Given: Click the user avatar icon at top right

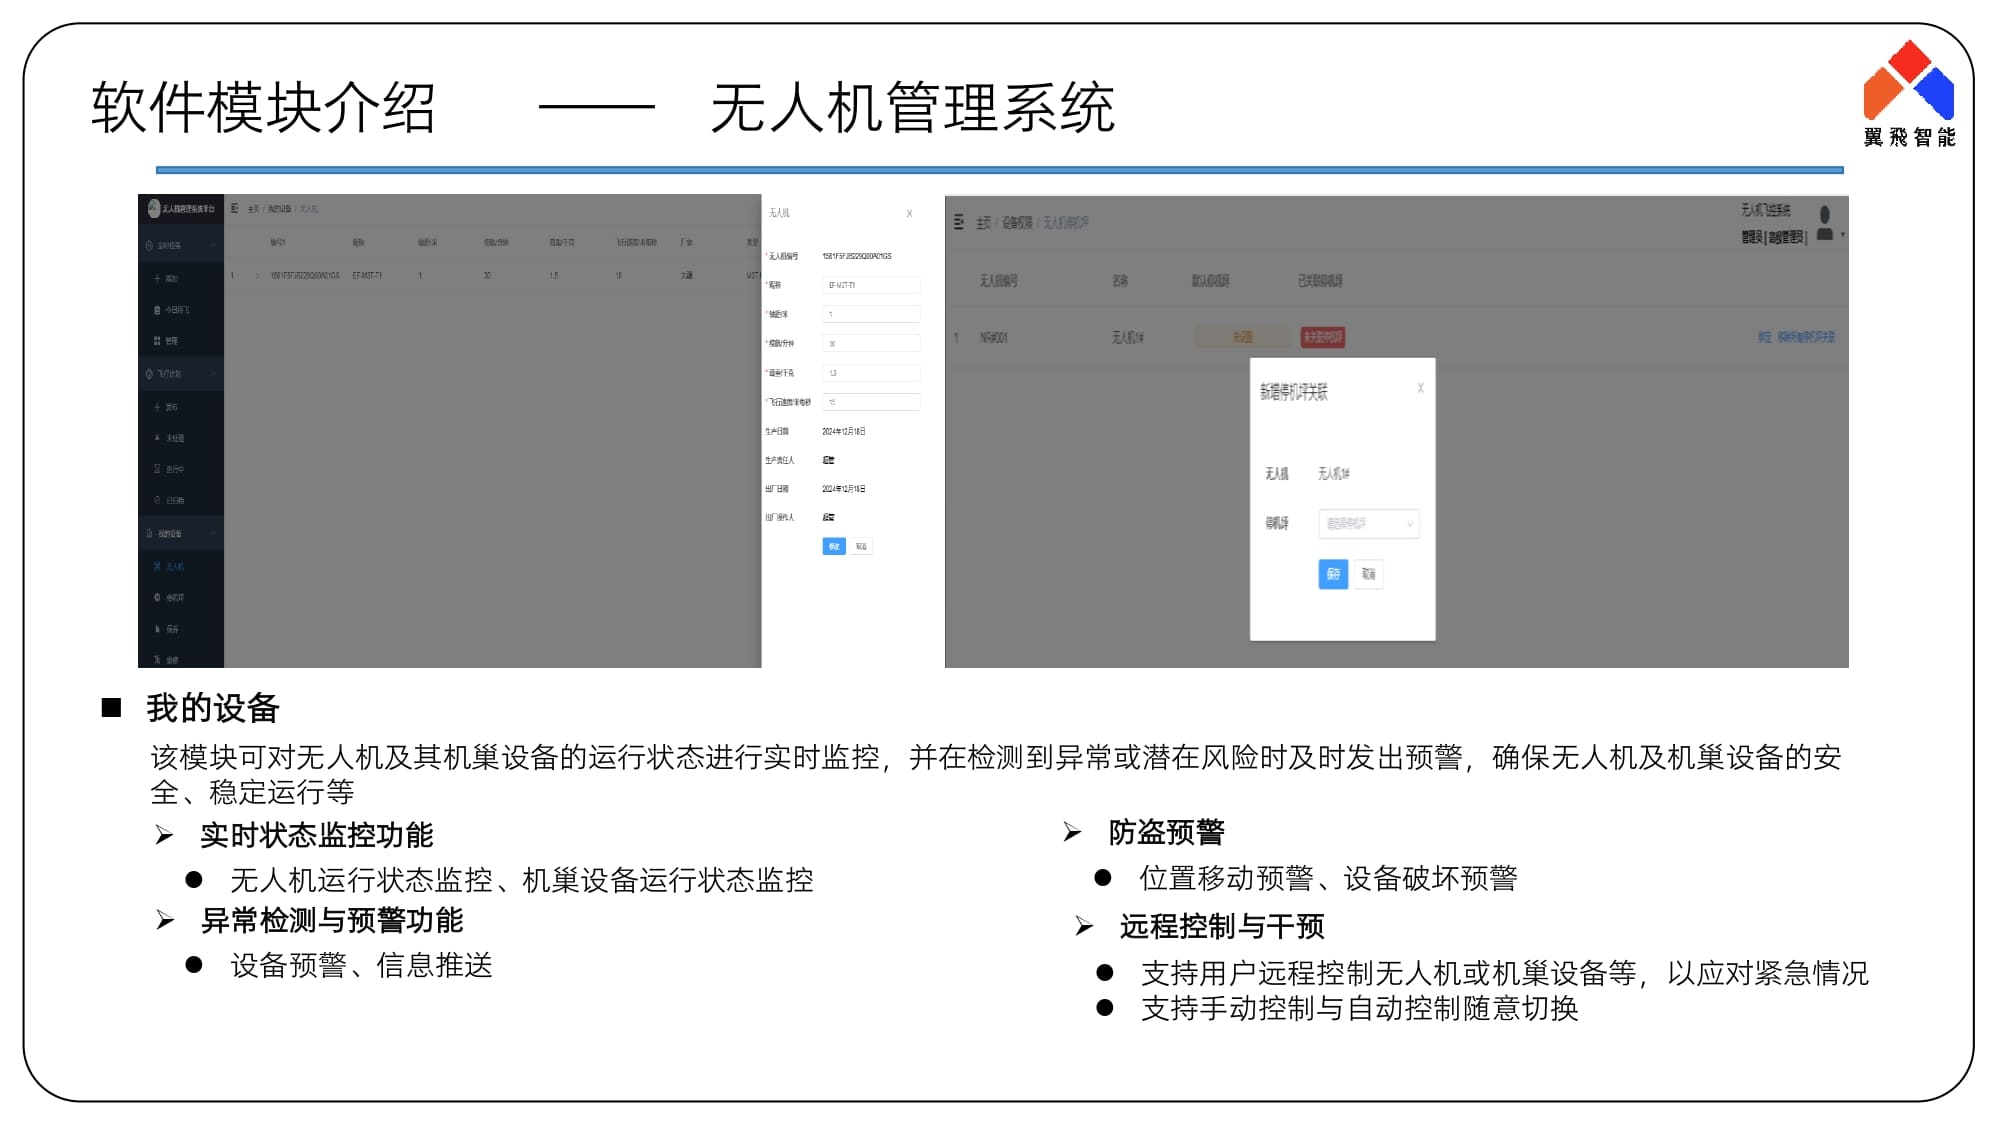Looking at the screenshot, I should point(1824,222).
